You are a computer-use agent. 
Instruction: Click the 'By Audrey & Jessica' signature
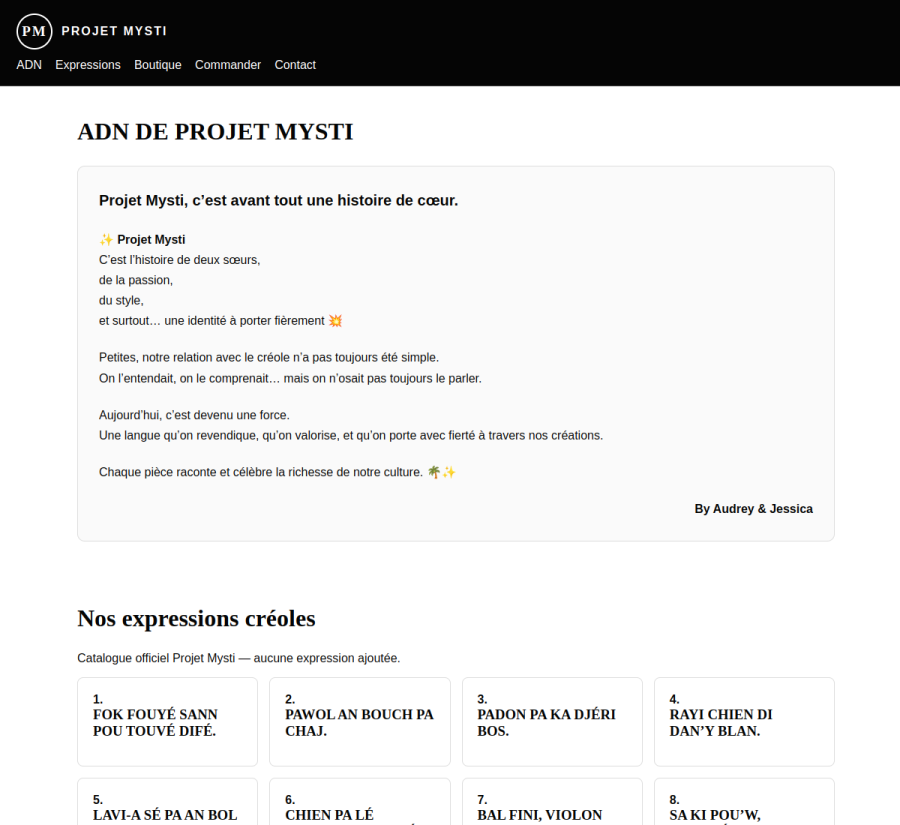(754, 509)
